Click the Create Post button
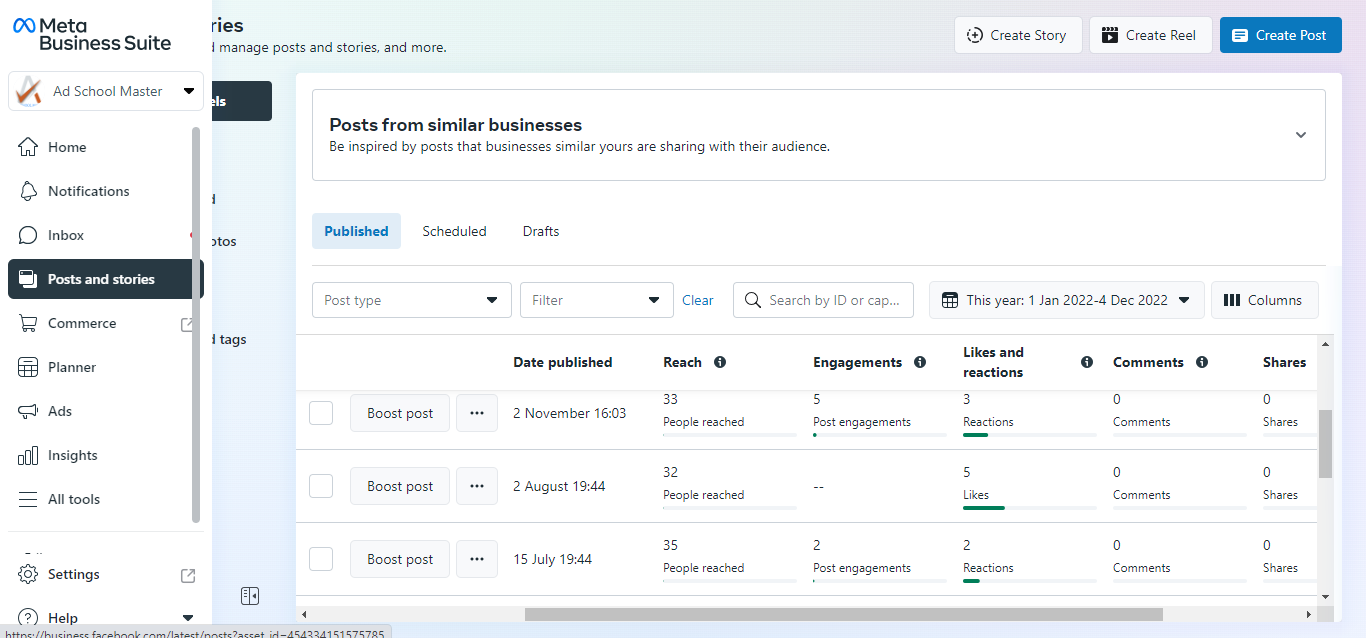1366x638 pixels. pos(1281,35)
